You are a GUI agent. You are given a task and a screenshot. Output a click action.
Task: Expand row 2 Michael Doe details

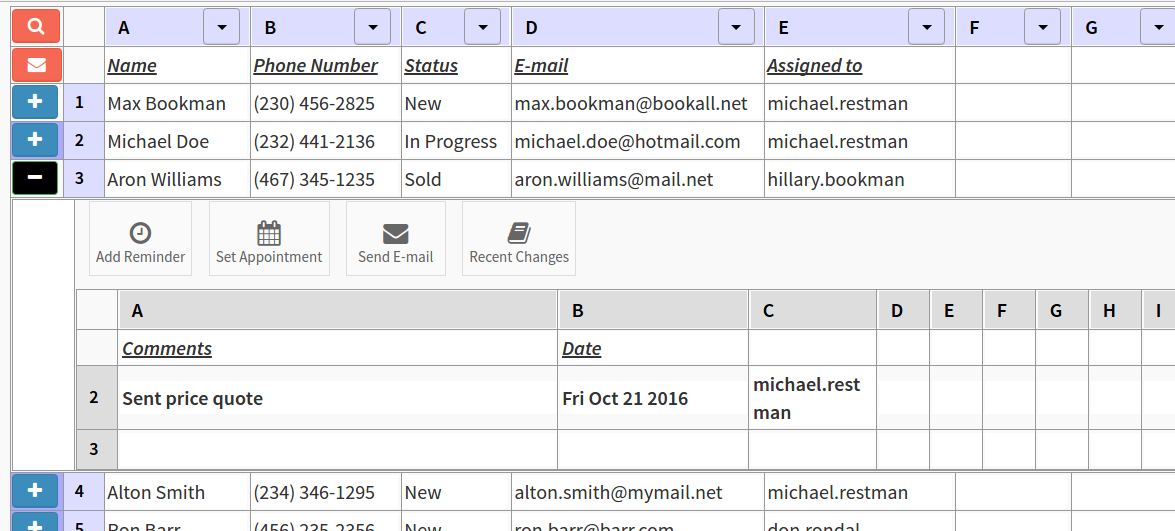(35, 140)
